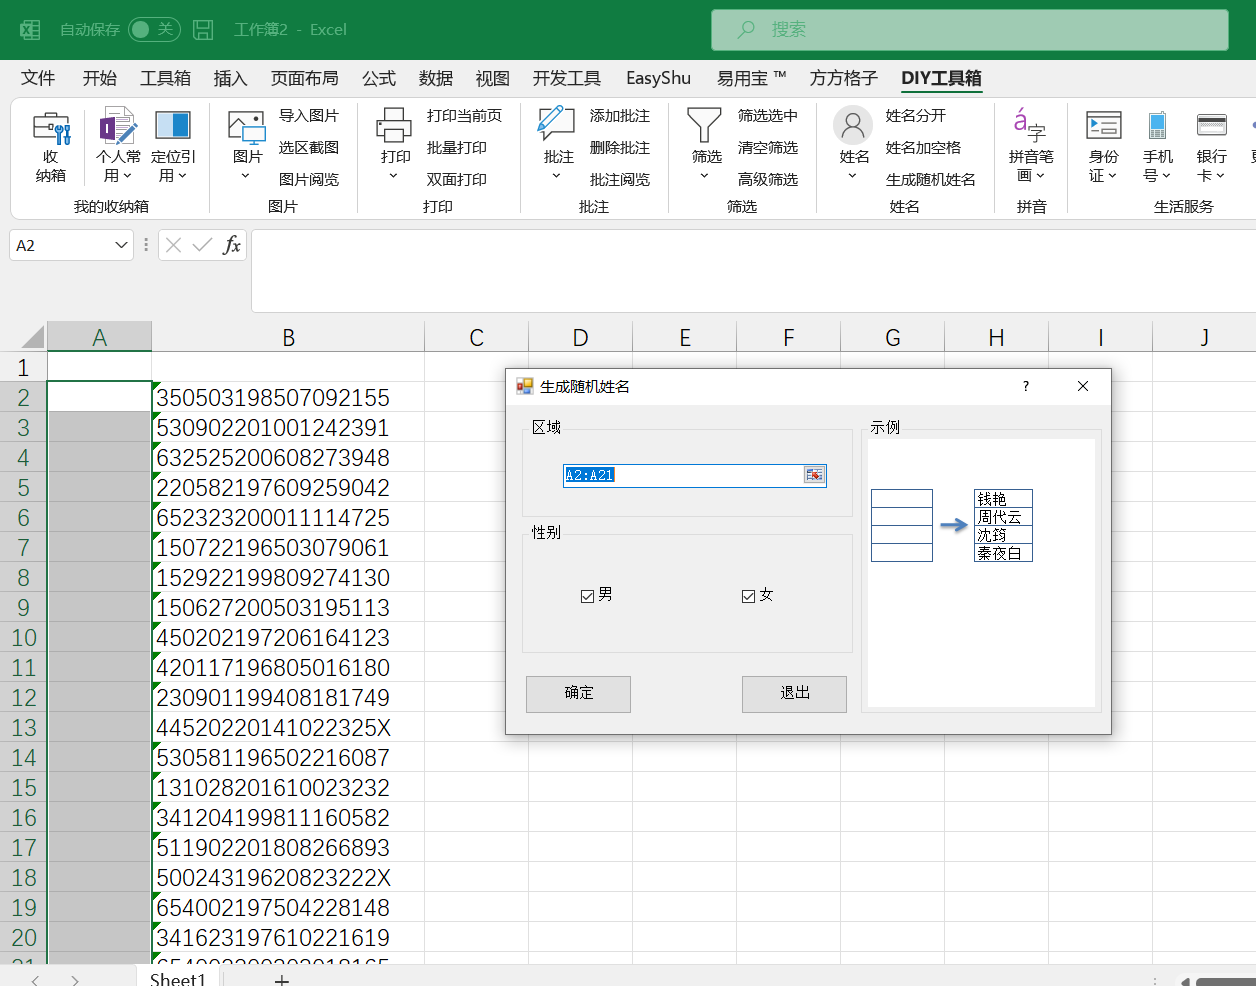Close the 生成随机姓名 dialog

[x=1083, y=386]
